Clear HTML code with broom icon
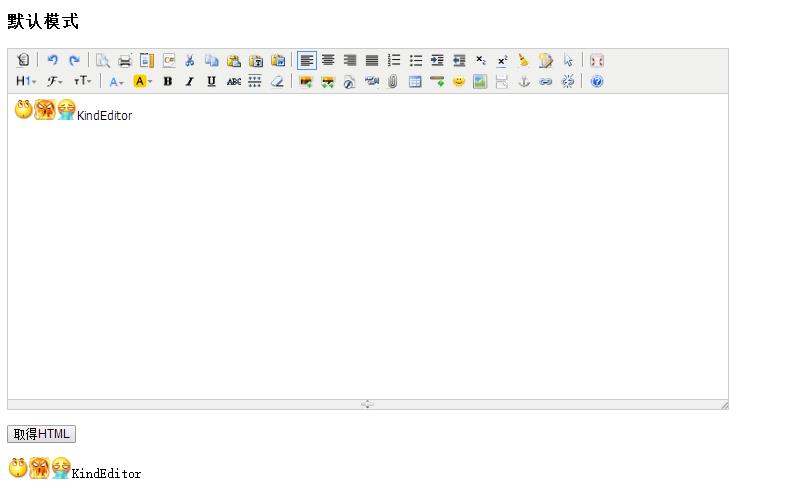804x498 pixels. click(524, 60)
